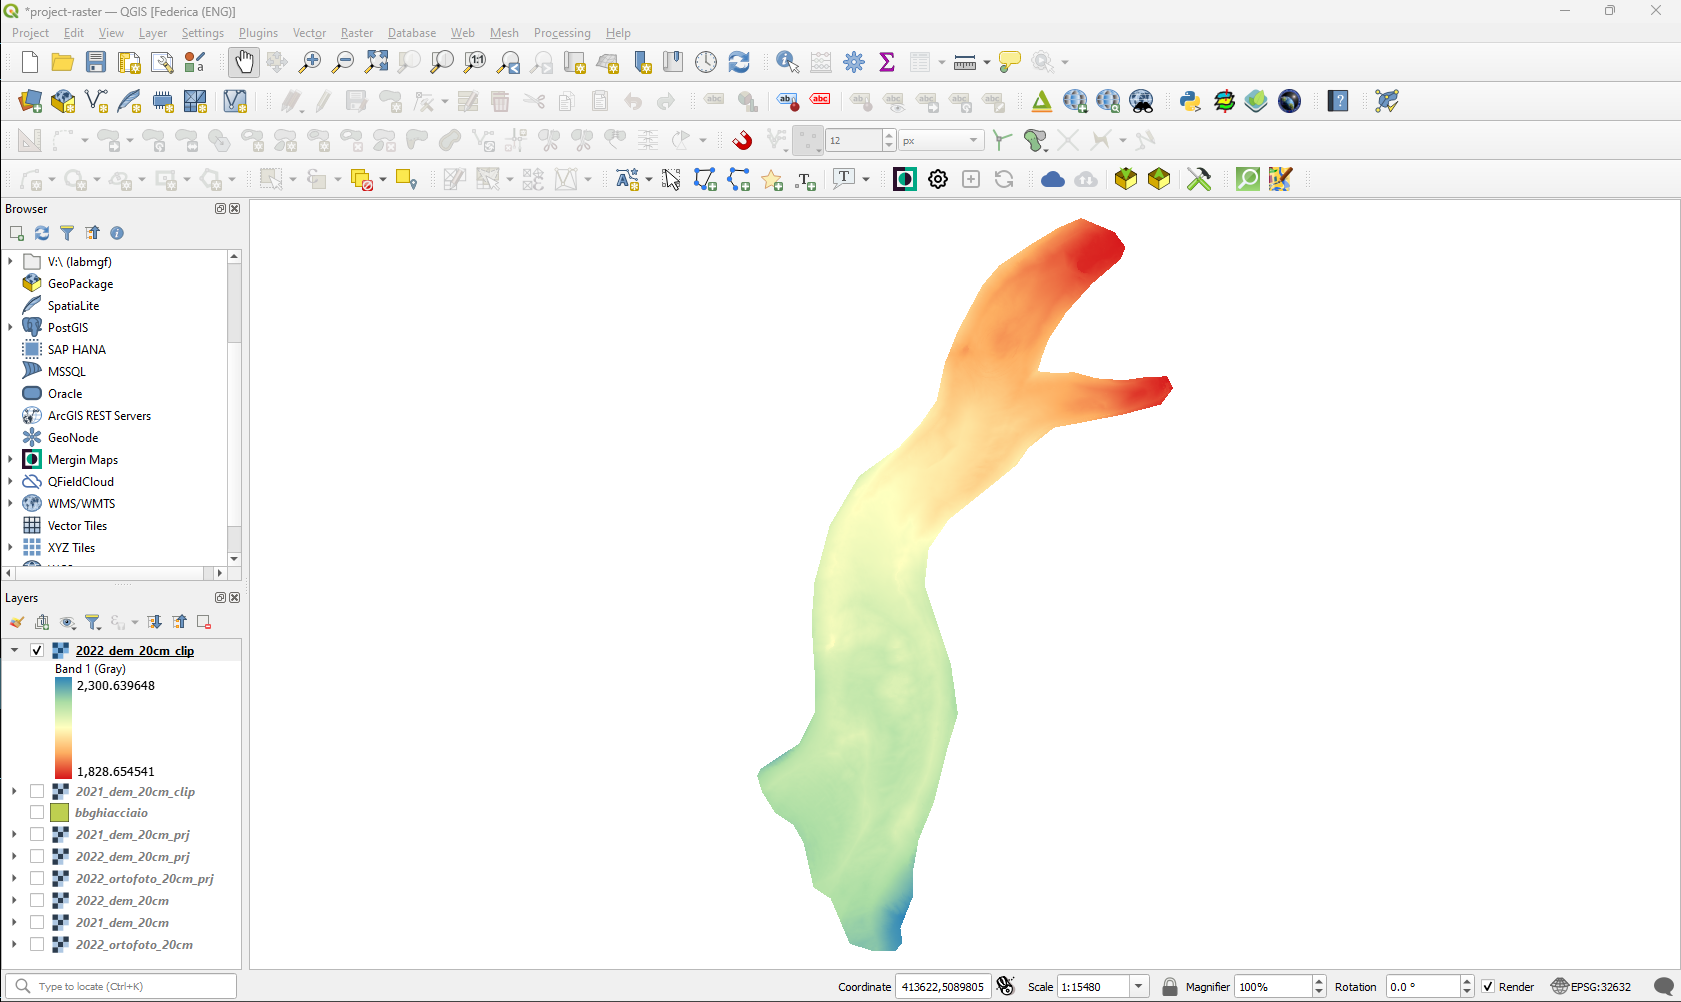
Task: Enable the 2022_dem_20cm_prj layer checkbox
Action: (37, 857)
